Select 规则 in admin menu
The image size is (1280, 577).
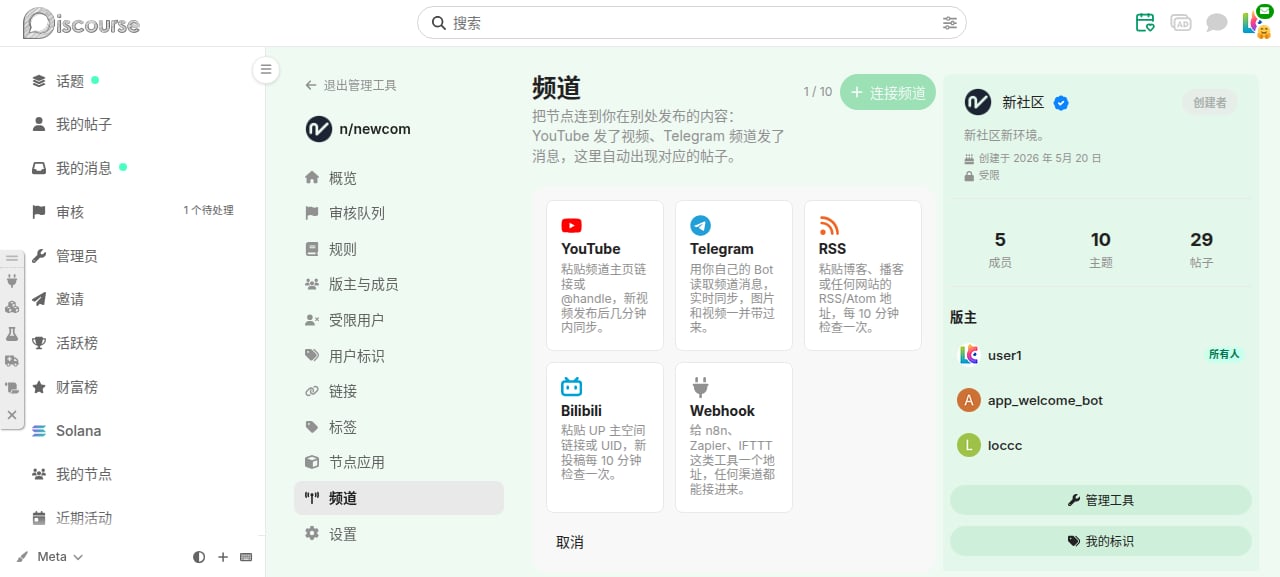(399, 249)
